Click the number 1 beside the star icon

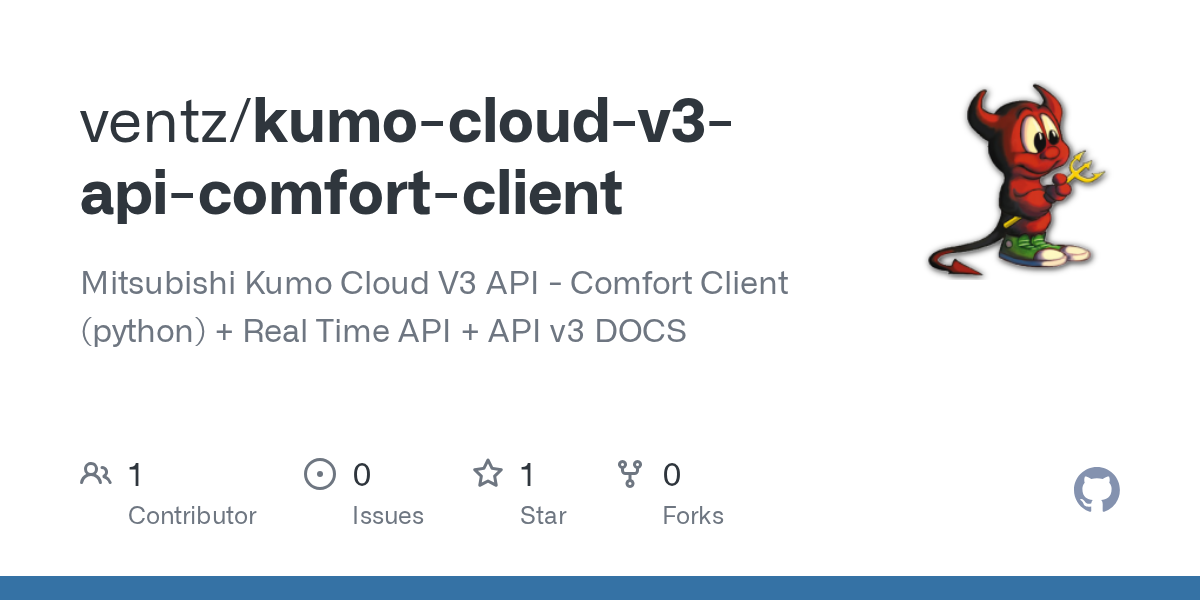point(528,475)
